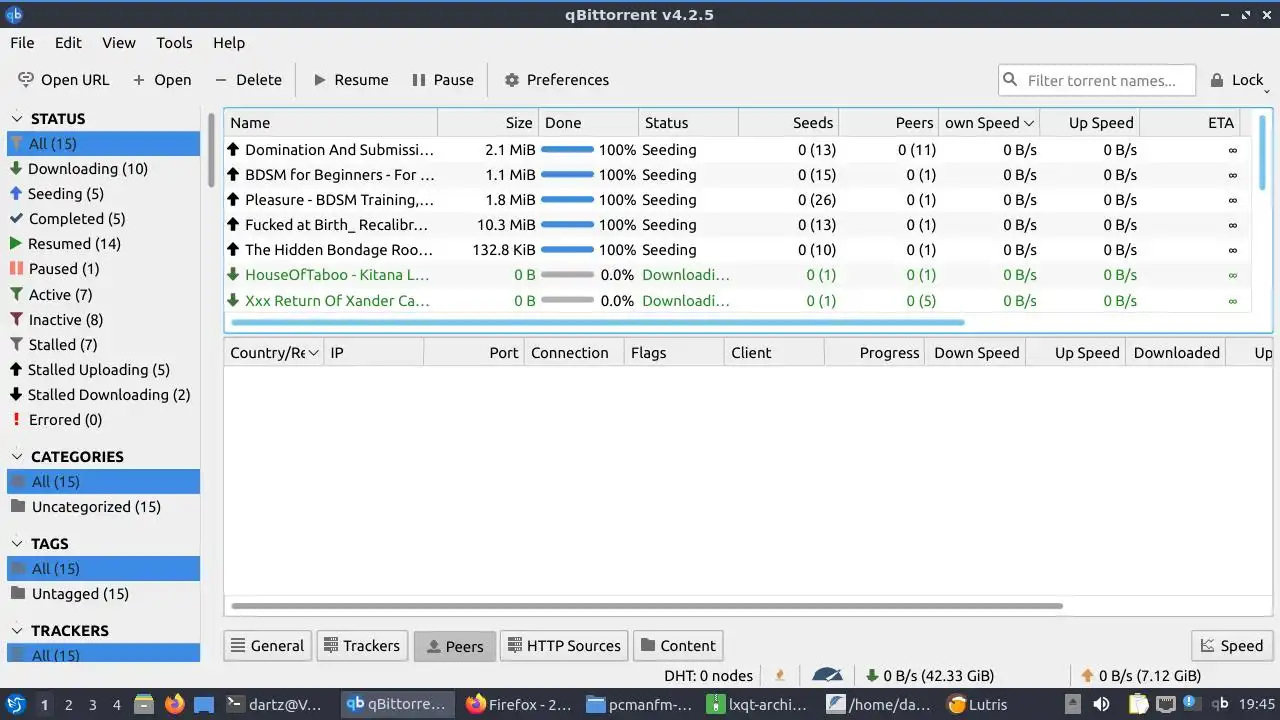Open the toolbar overflow arrow beside Lock

point(1267,90)
